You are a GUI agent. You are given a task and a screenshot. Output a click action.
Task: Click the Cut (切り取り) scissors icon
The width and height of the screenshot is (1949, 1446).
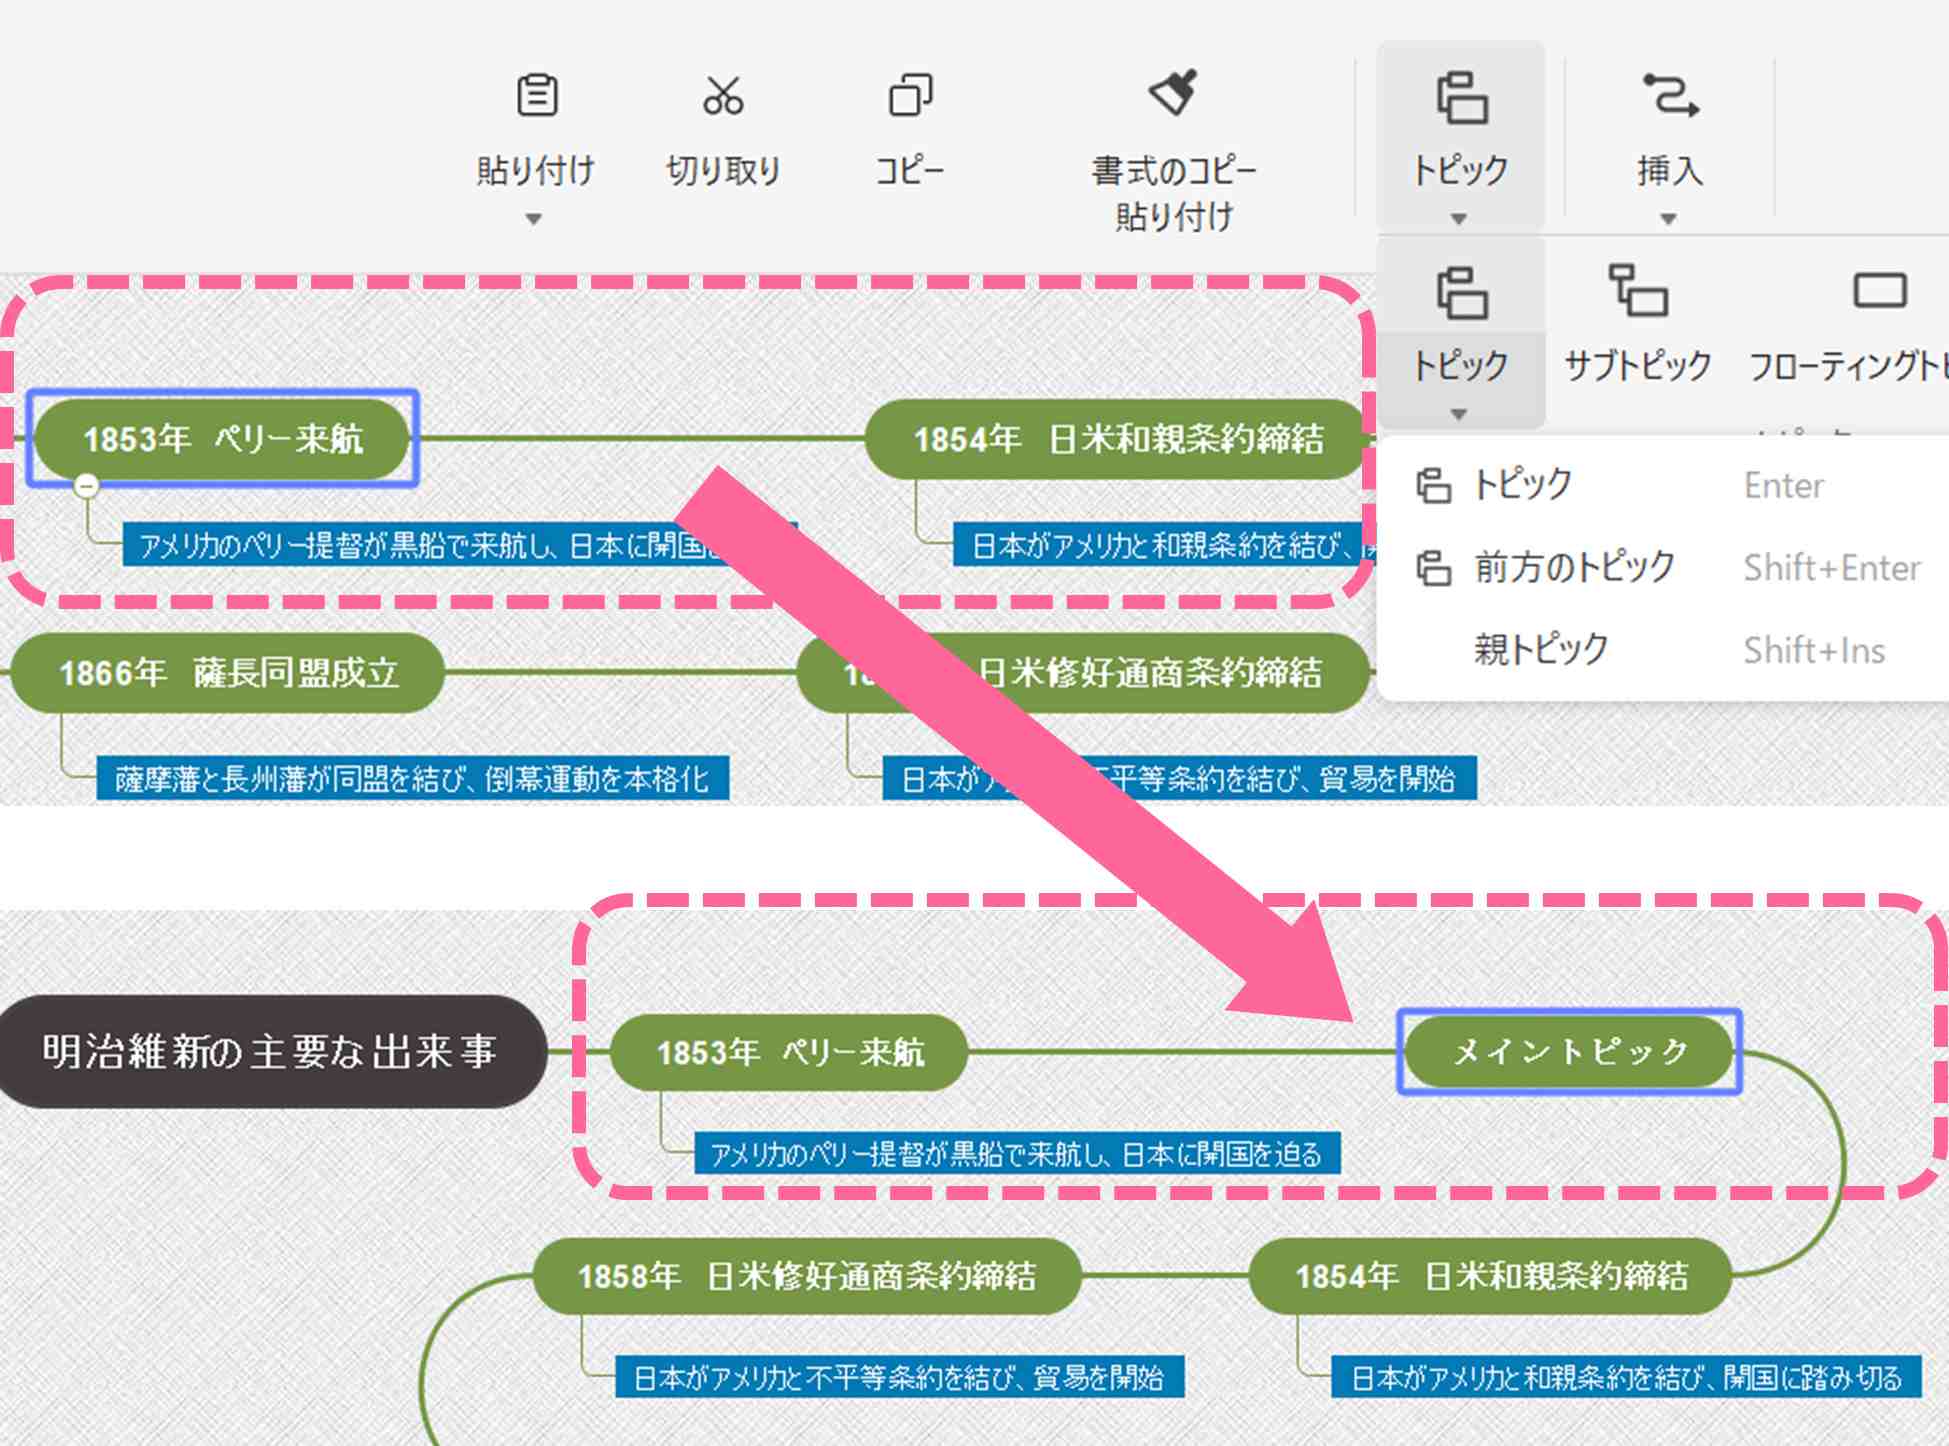(x=723, y=96)
